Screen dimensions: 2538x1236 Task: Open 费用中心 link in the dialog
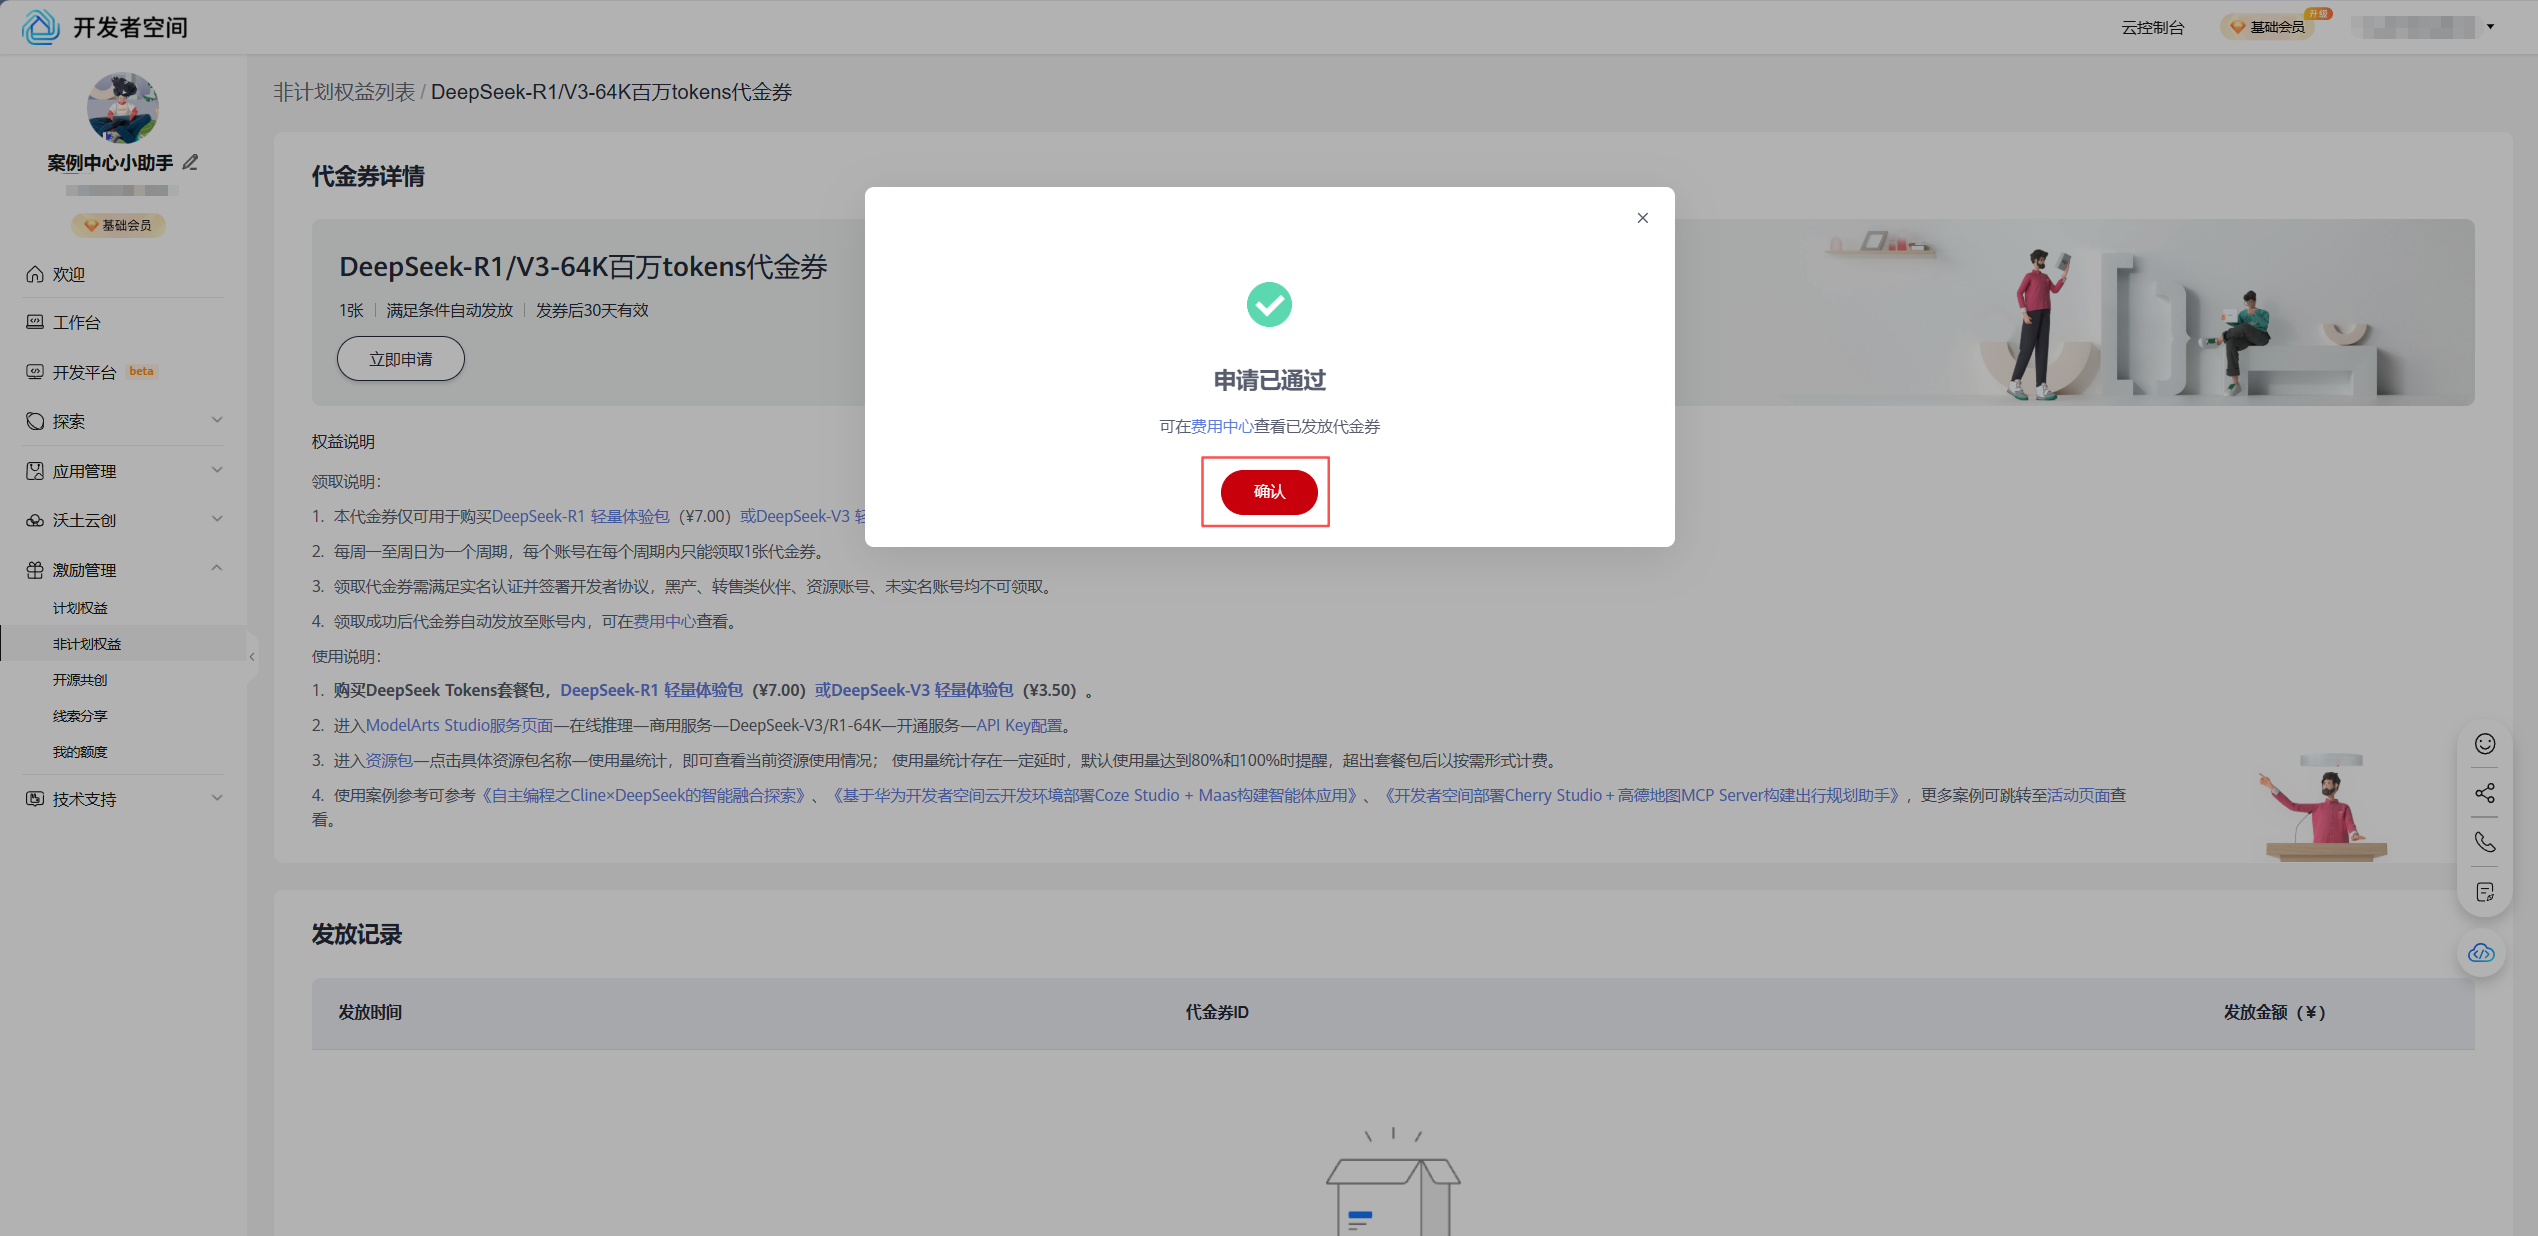1221,427
